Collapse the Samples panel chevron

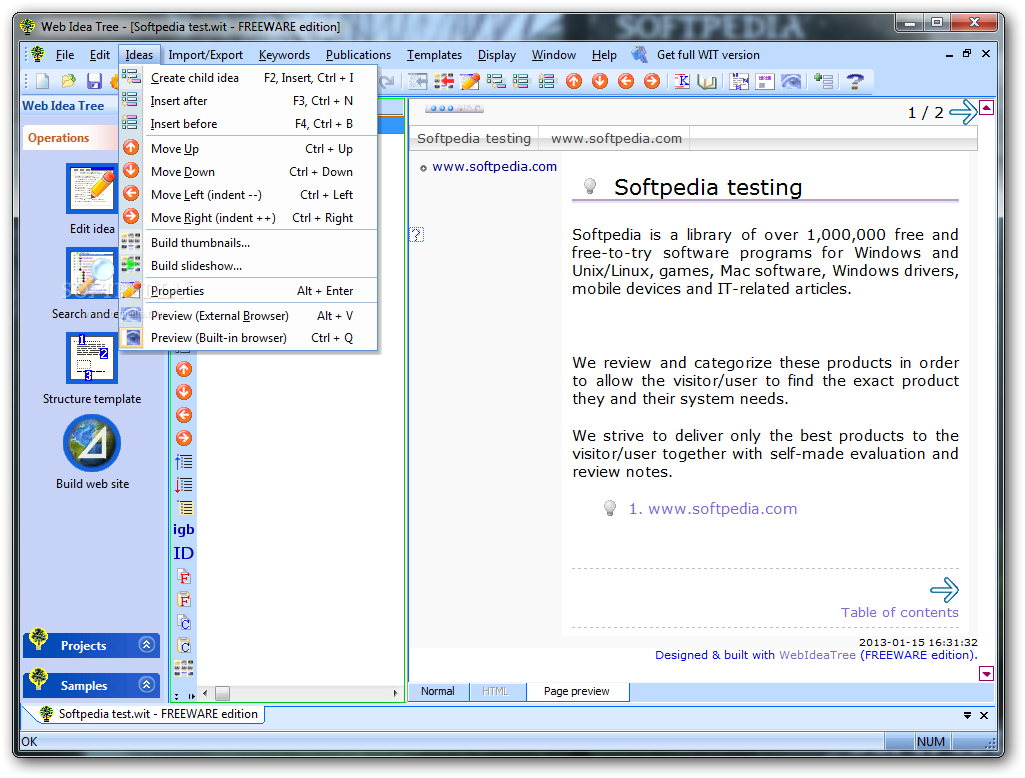[147, 685]
